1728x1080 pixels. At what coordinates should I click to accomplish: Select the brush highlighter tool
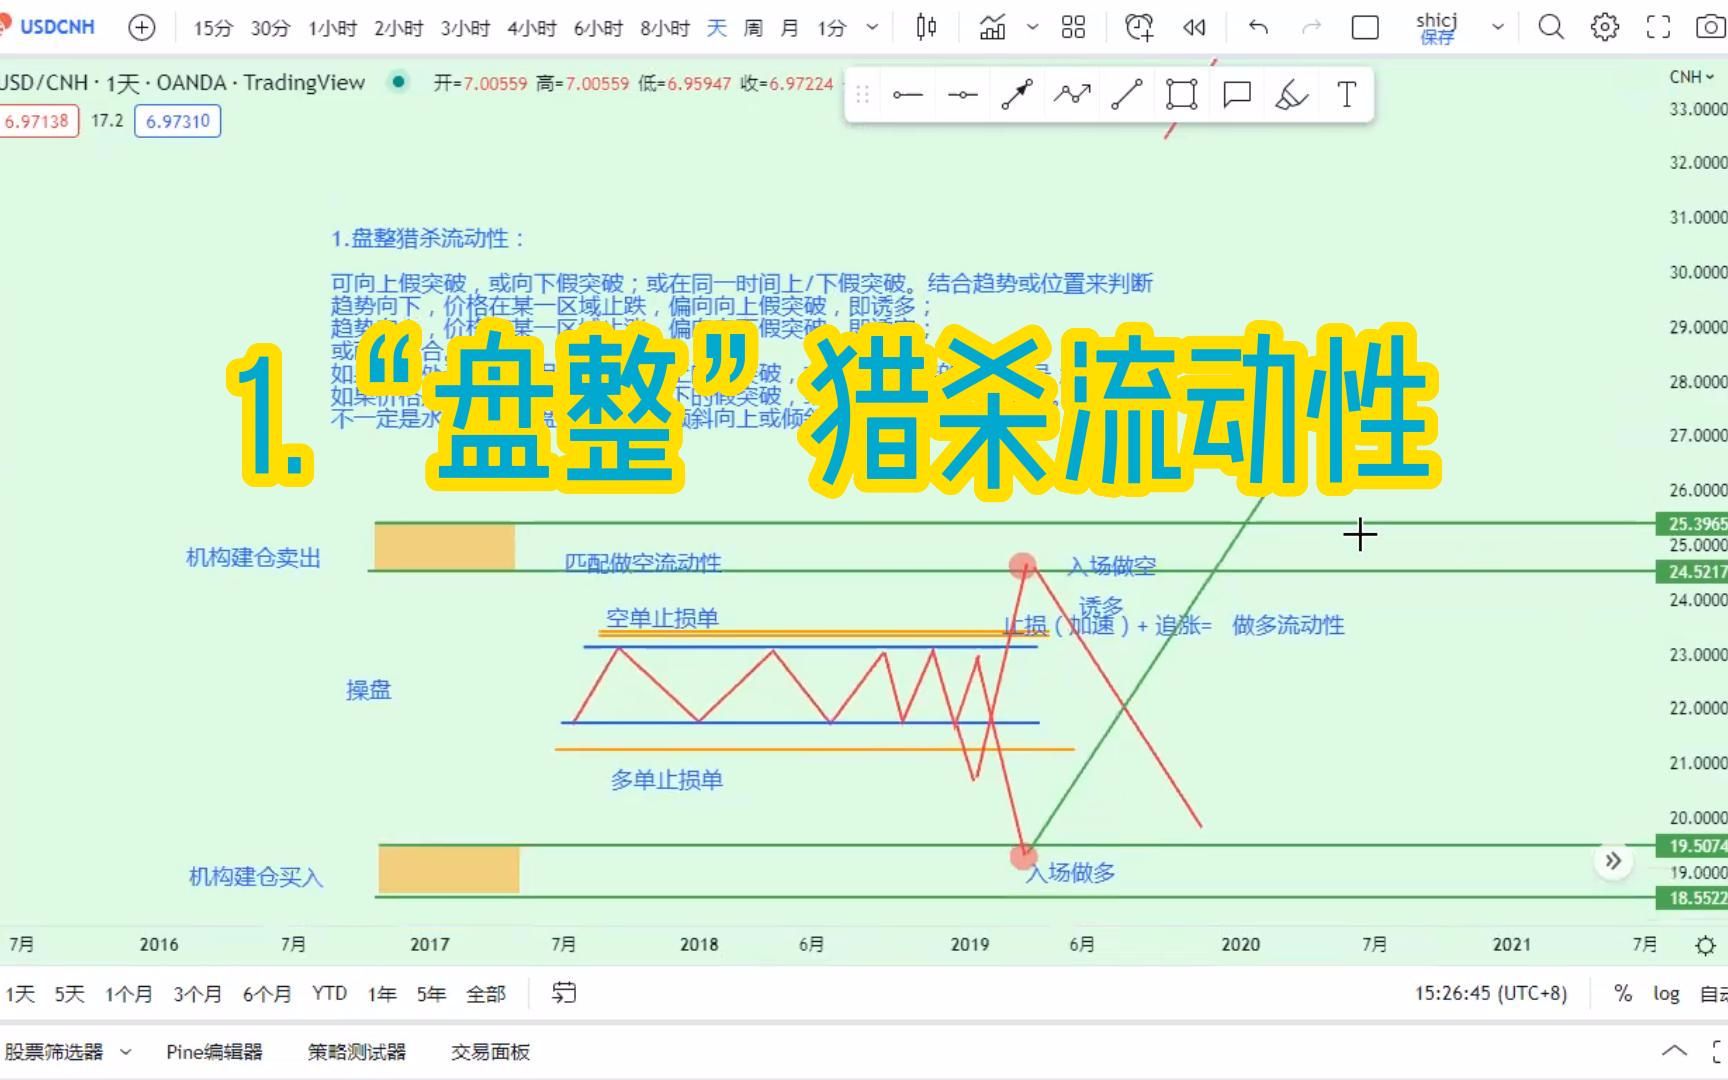pos(1292,95)
